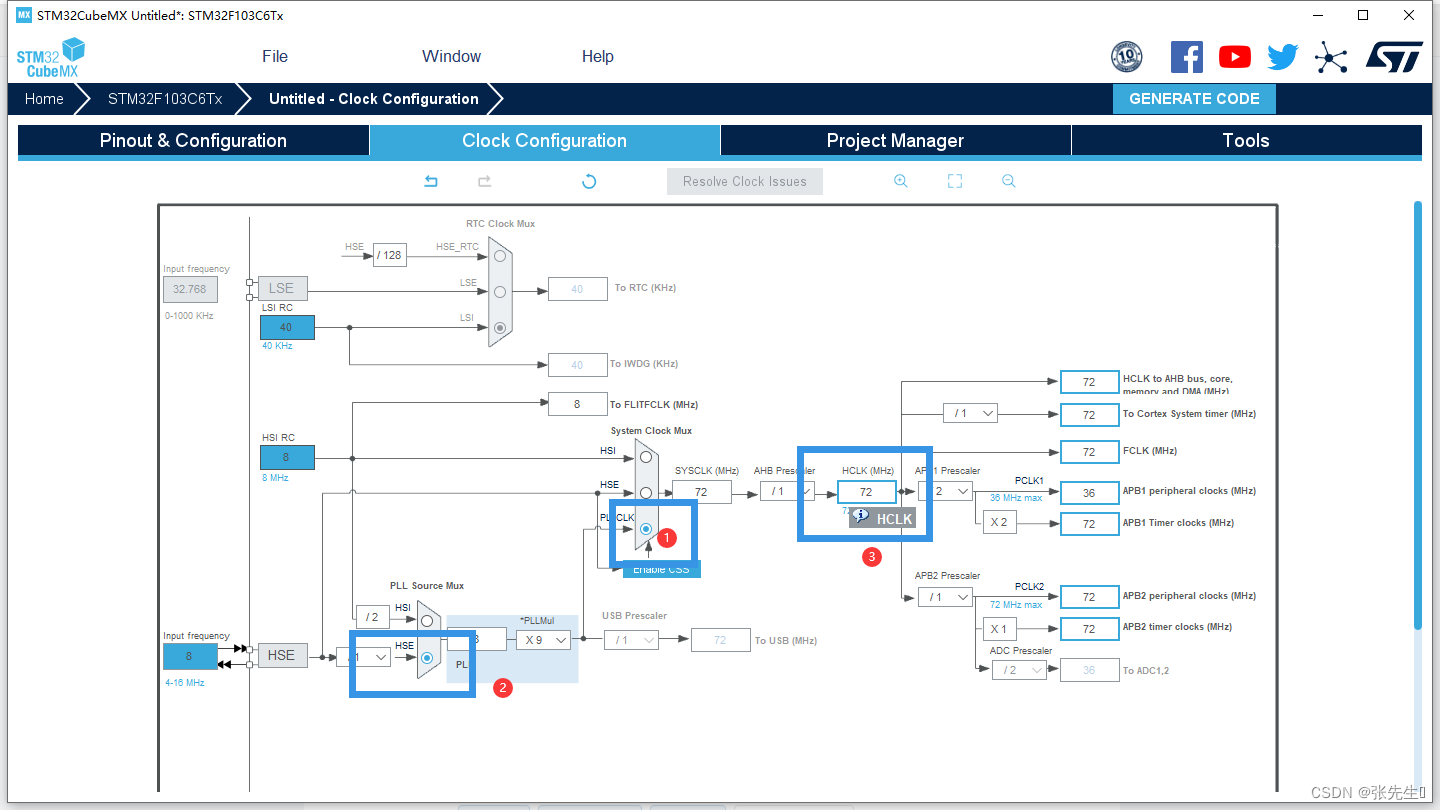Open the APB2 Prescaler dropdown
1440x810 pixels.
click(x=945, y=597)
